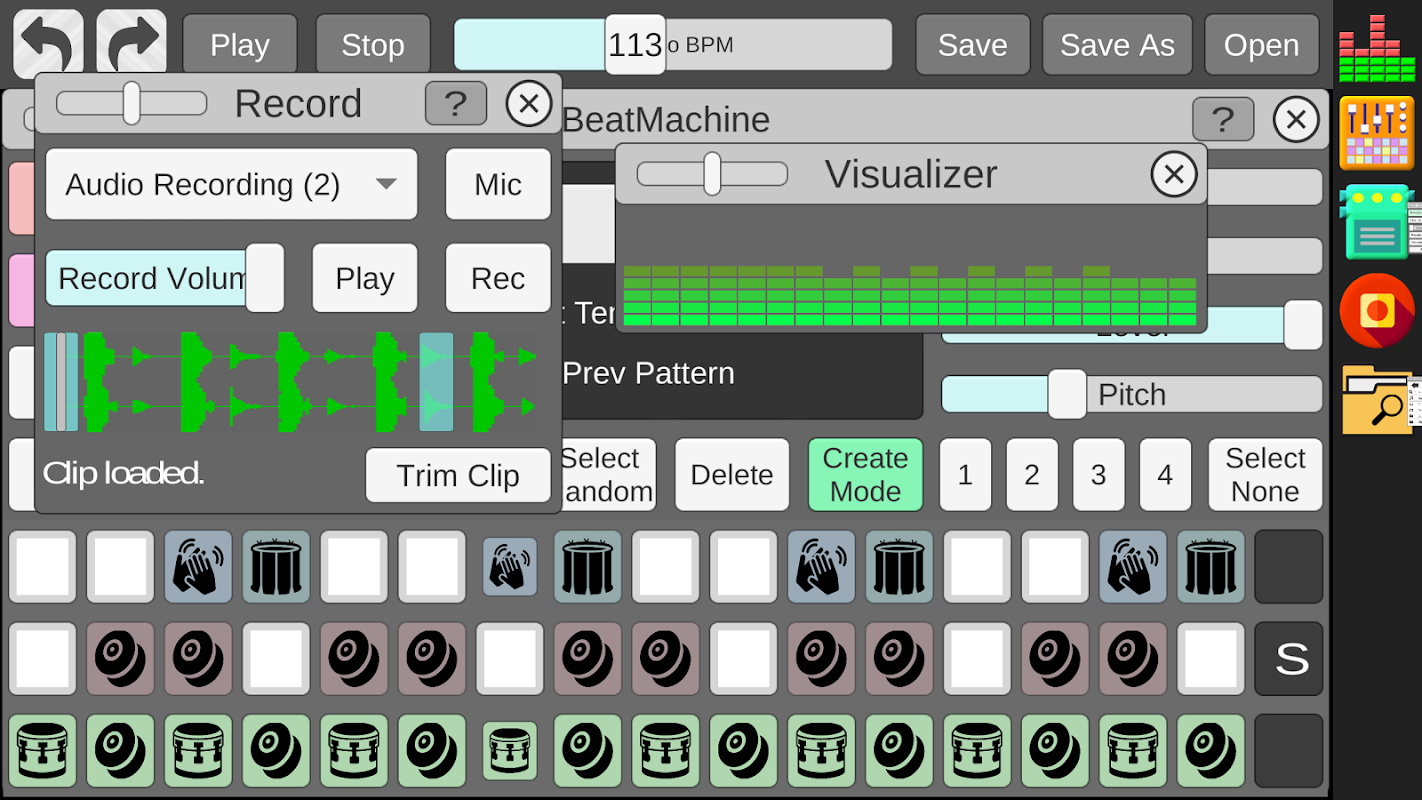Click the Save As button
The height and width of the screenshot is (800, 1422).
1117,45
